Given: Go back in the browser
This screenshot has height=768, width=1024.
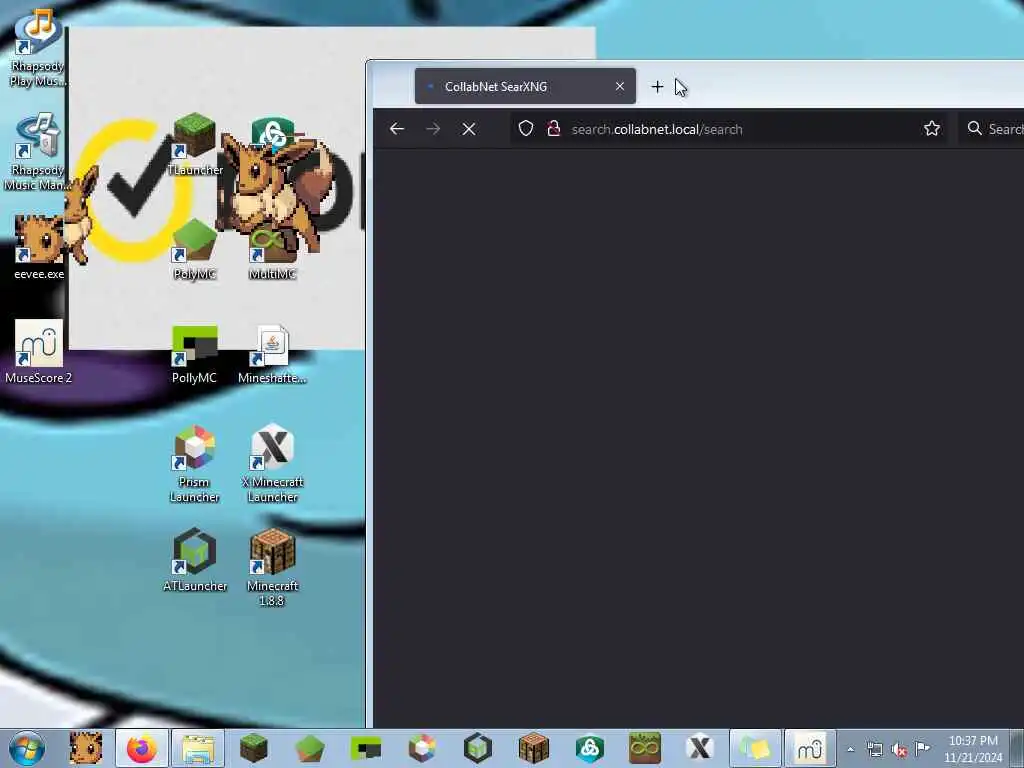Looking at the screenshot, I should [397, 129].
